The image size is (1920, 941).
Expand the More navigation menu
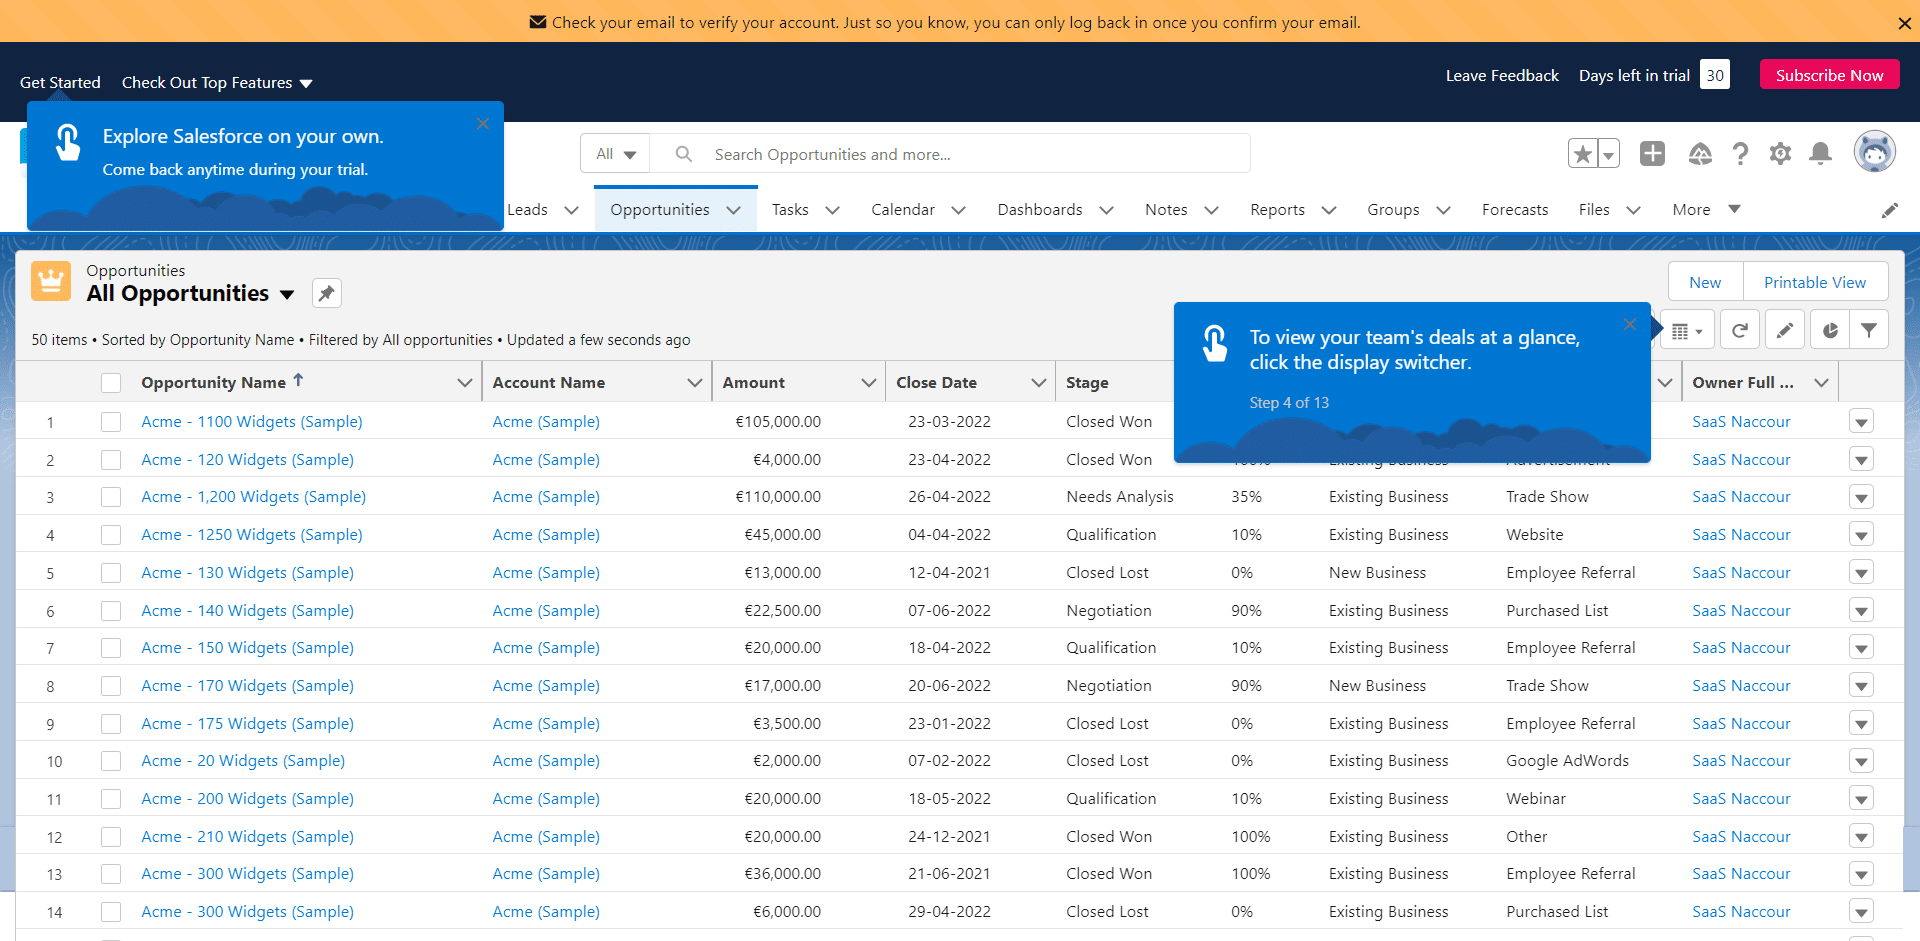click(1706, 210)
